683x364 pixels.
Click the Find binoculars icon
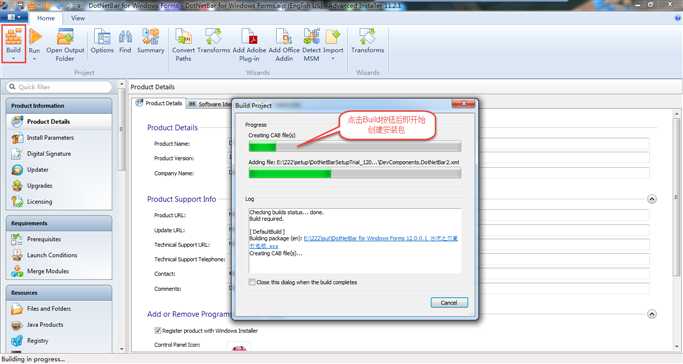coord(125,37)
